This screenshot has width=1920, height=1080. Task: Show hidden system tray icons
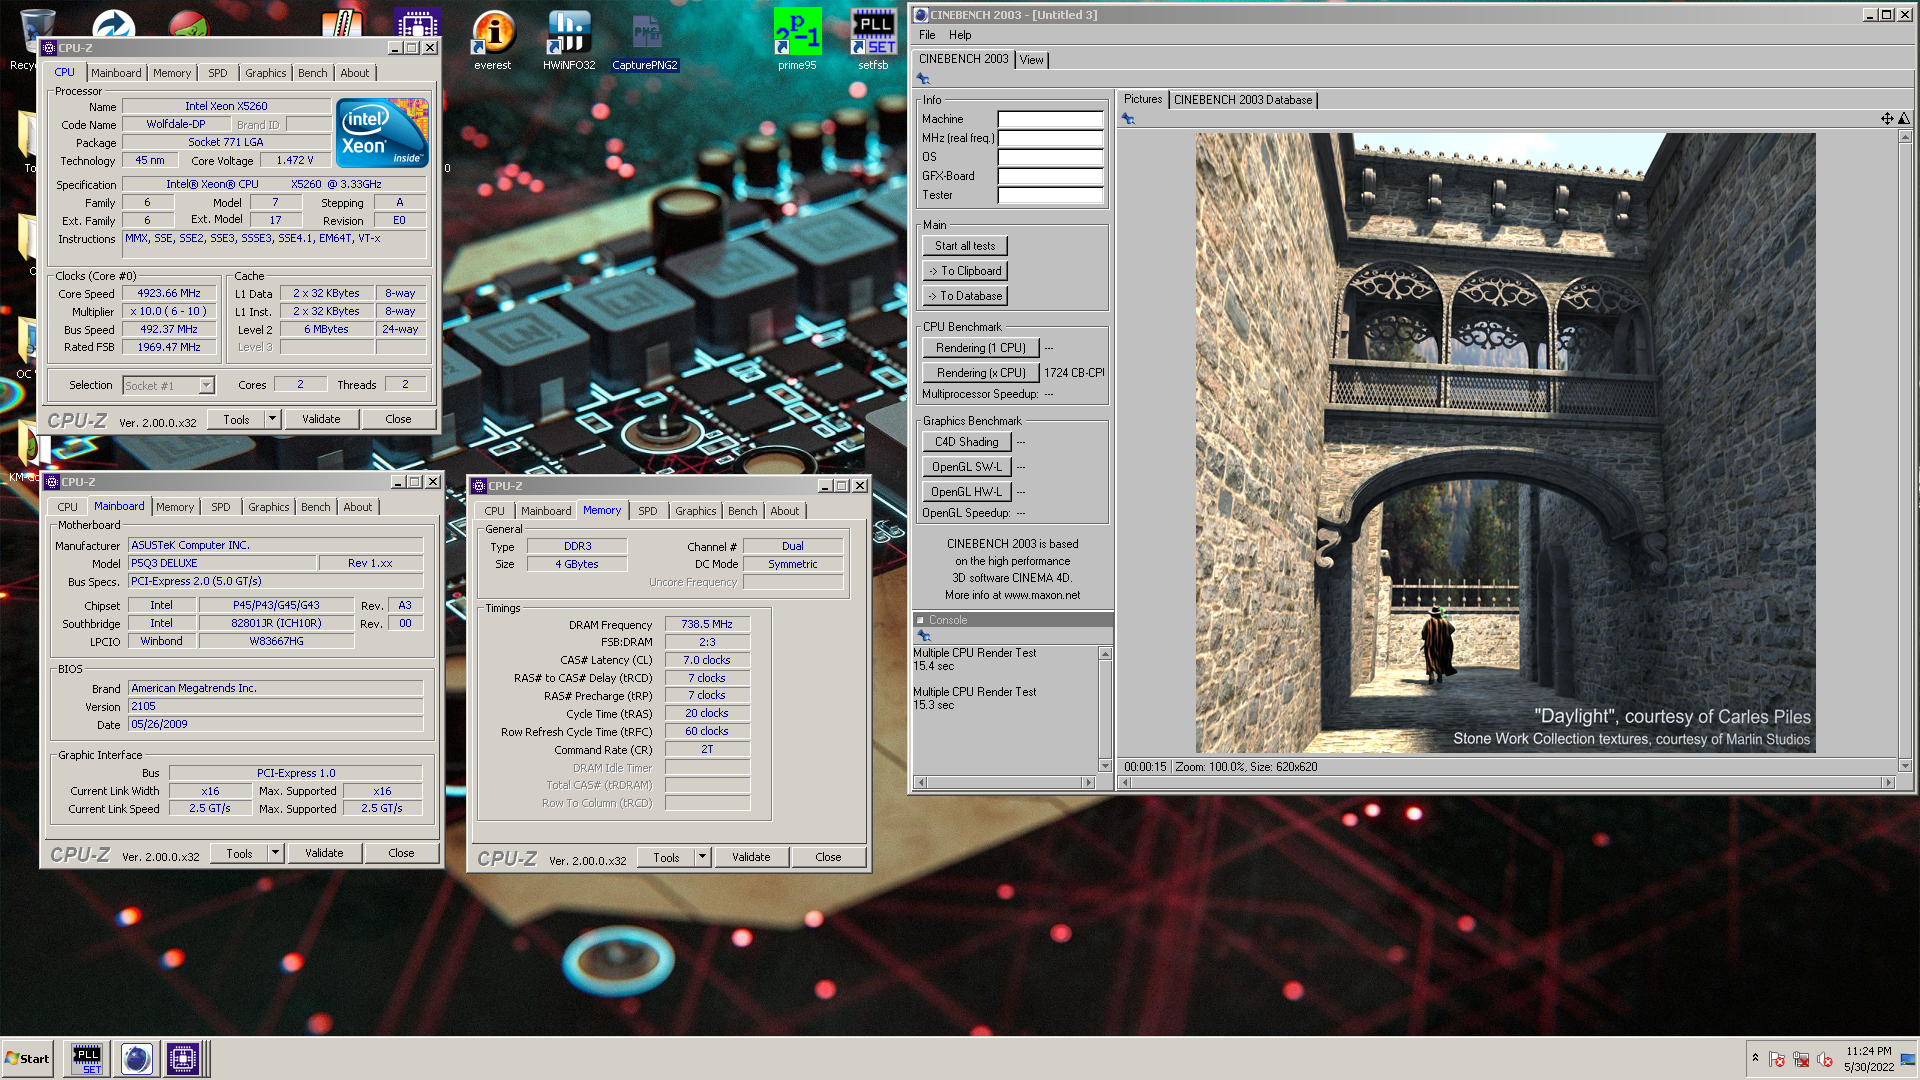point(1754,1058)
